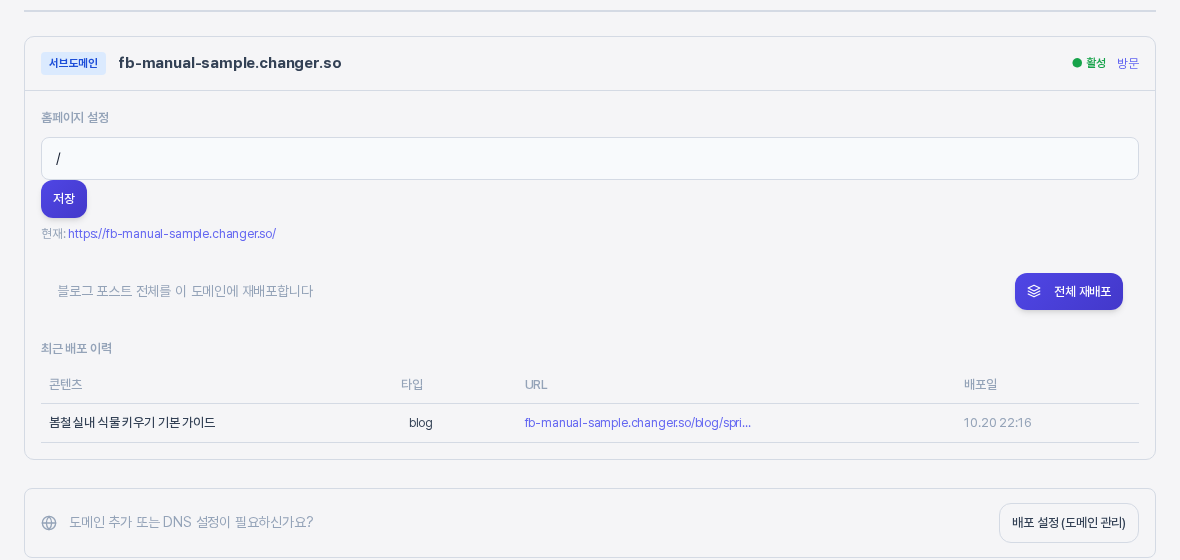Open current URL https://fb-manual-sample.changer.so/
The width and height of the screenshot is (1180, 560).
coord(172,233)
